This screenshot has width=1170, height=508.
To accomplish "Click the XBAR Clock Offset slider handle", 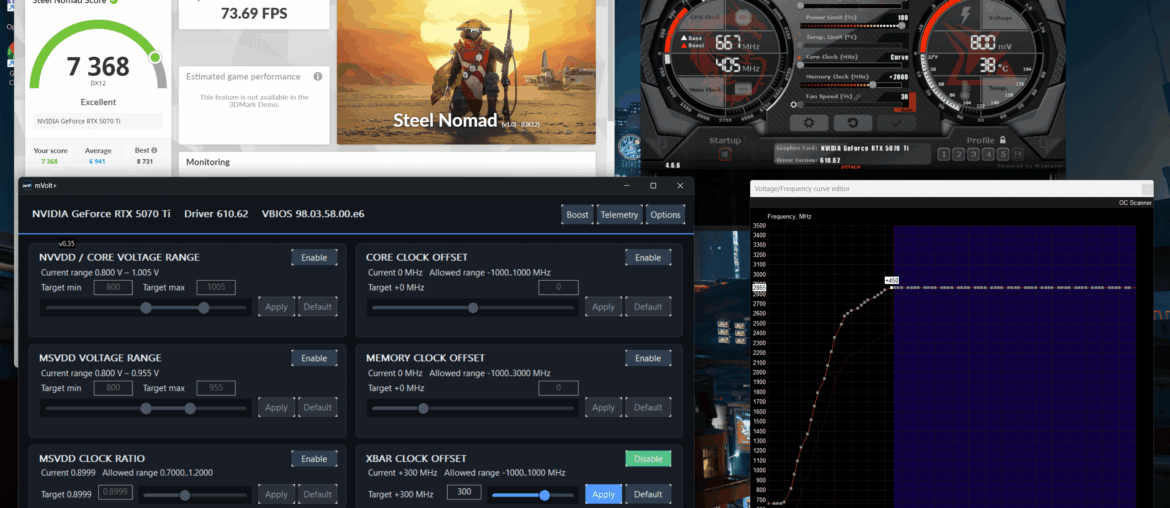I will point(545,495).
